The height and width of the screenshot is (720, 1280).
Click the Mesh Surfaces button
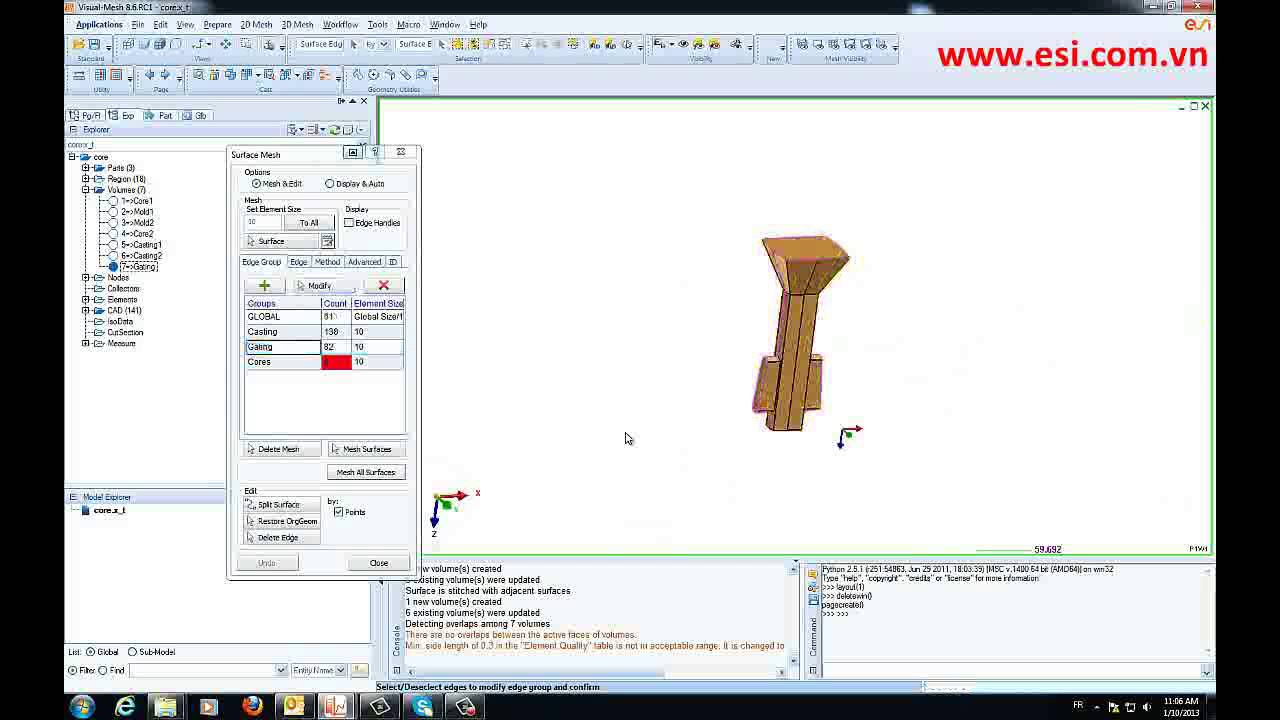(x=367, y=449)
